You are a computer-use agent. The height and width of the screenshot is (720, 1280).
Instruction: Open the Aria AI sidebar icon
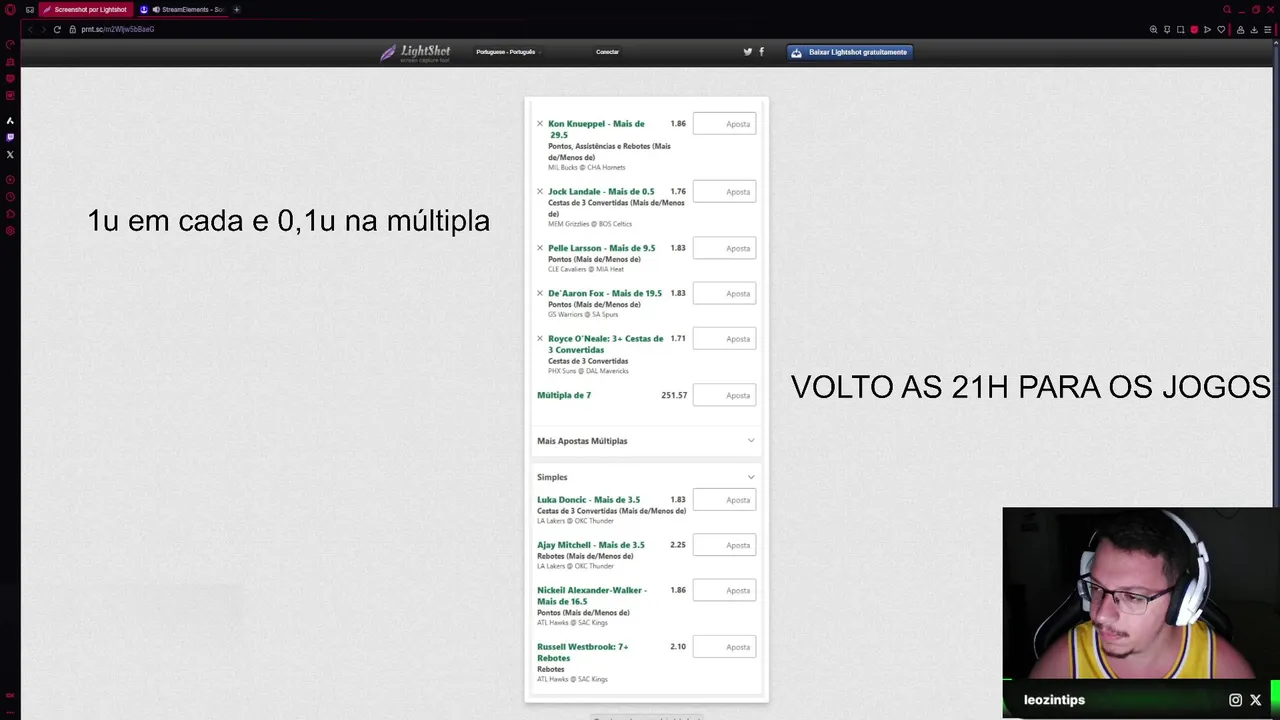(x=10, y=120)
